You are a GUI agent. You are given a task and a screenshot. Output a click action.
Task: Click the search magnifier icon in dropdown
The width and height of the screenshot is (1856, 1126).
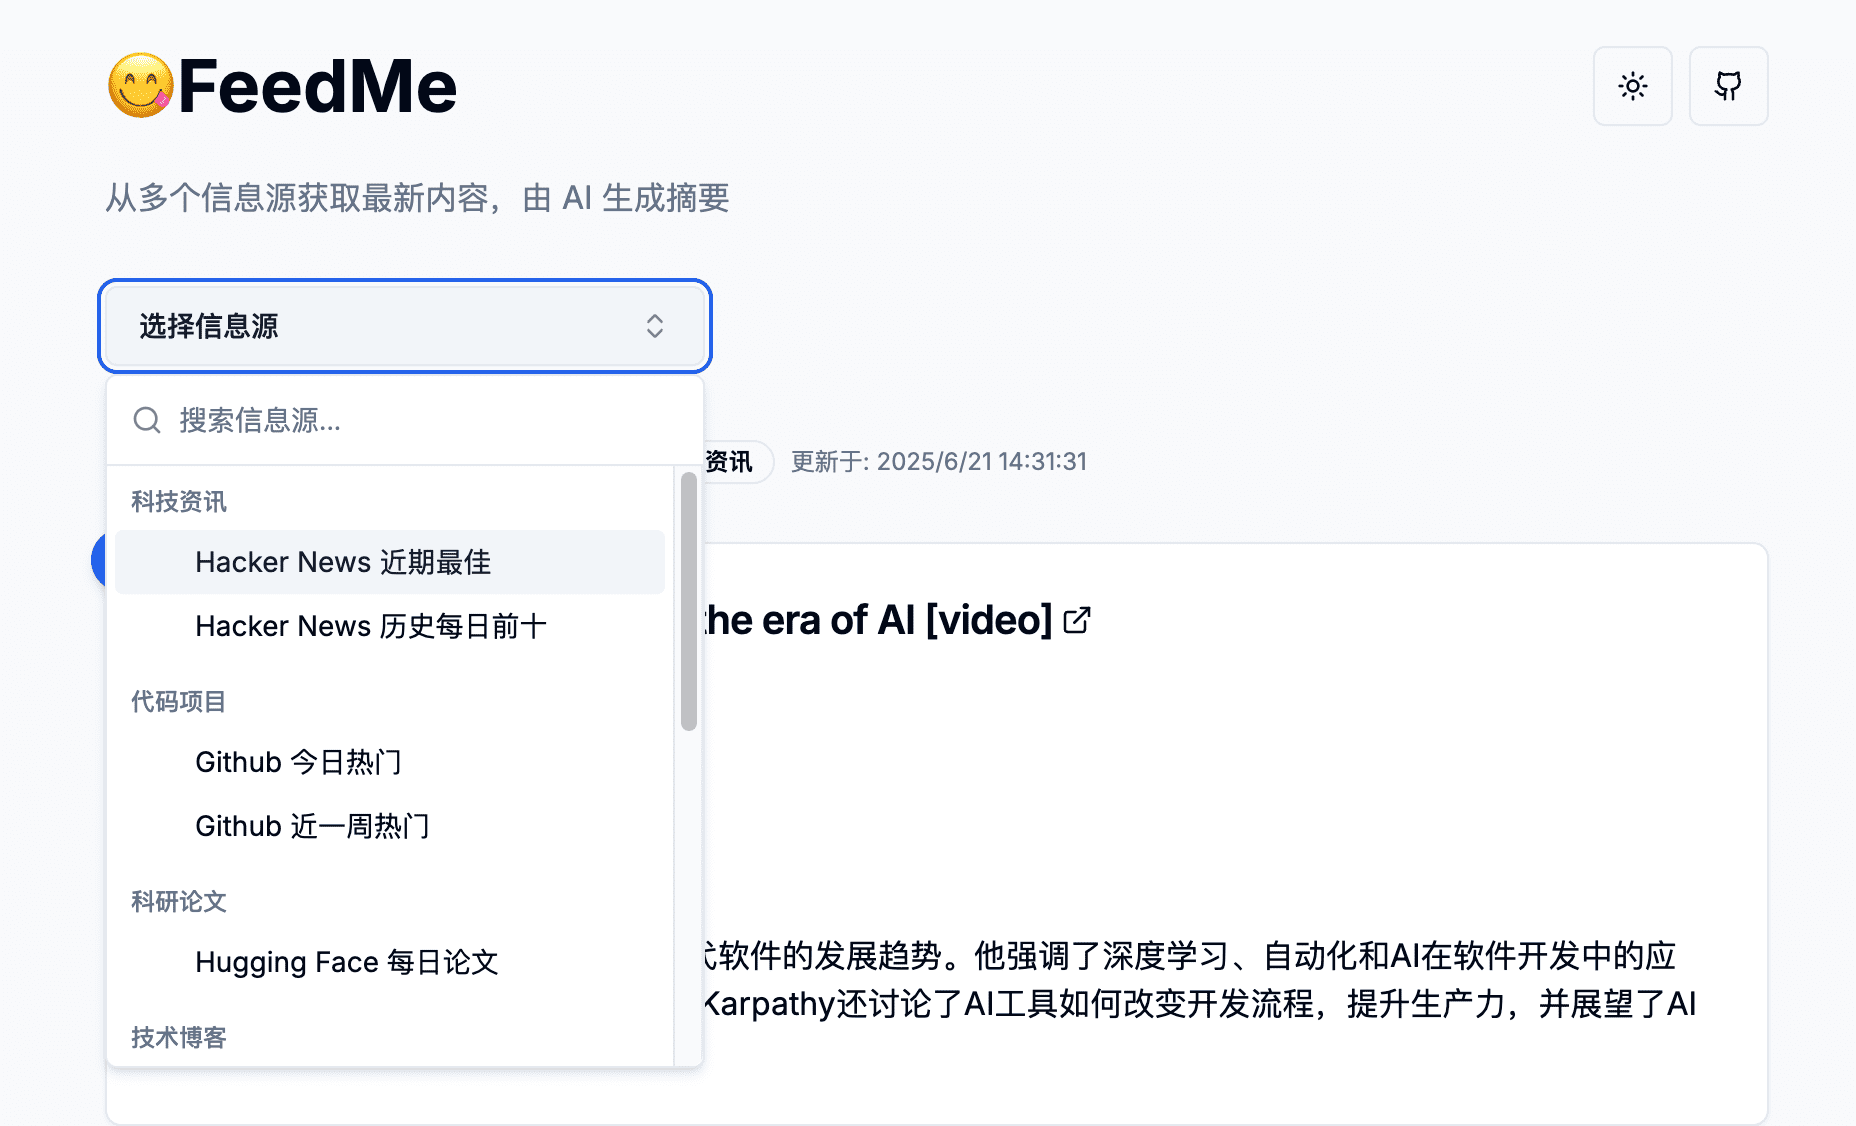click(x=147, y=420)
